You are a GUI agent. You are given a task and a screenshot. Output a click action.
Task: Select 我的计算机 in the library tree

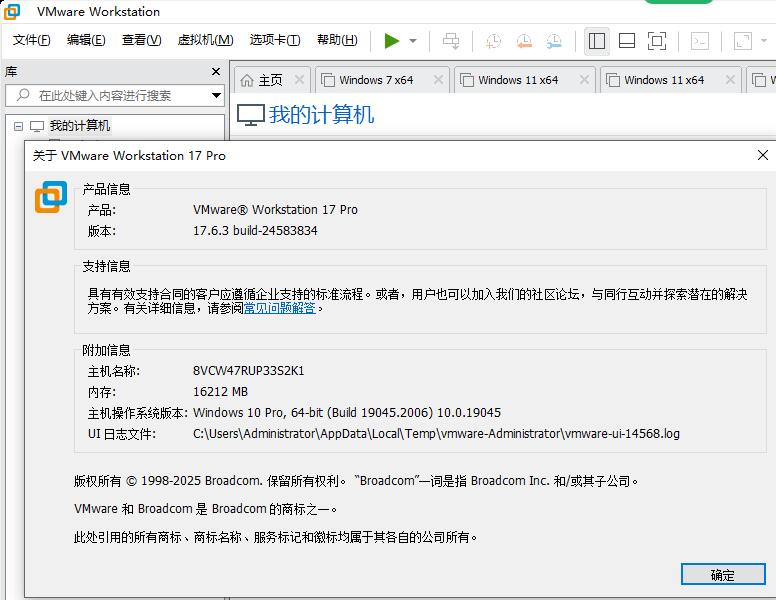click(80, 126)
